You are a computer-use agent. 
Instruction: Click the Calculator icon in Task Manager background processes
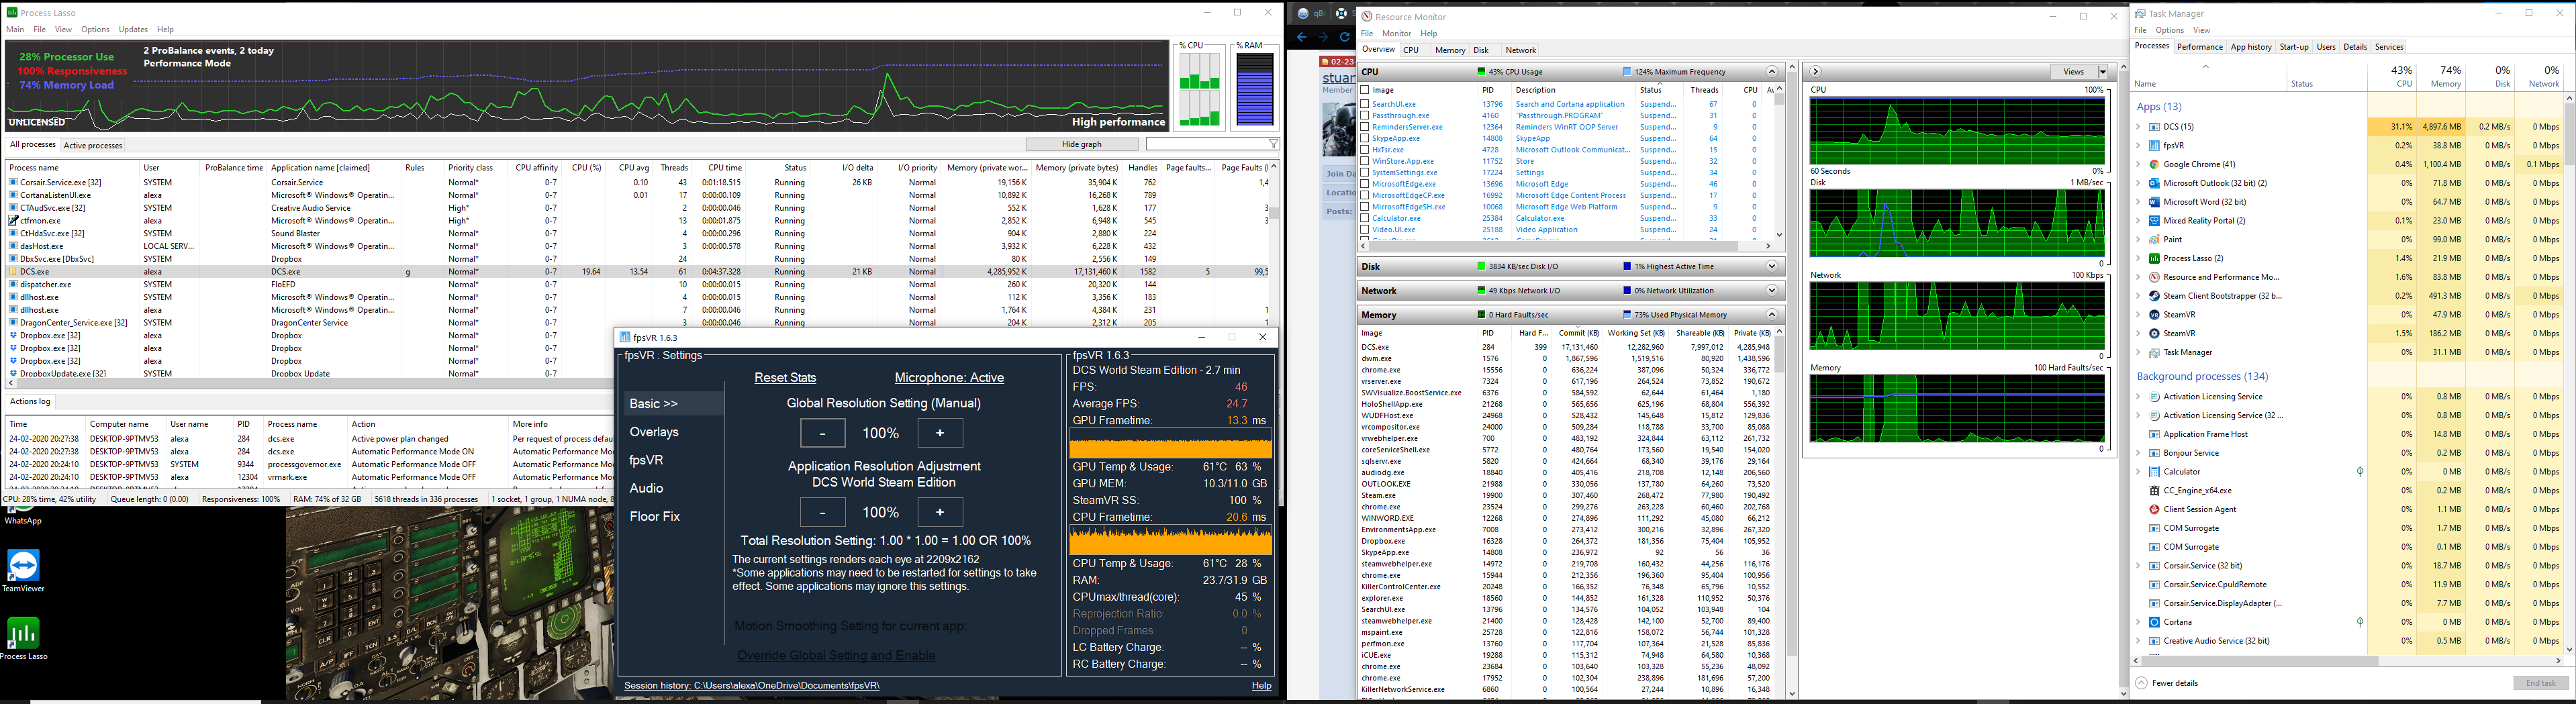pyautogui.click(x=2154, y=472)
